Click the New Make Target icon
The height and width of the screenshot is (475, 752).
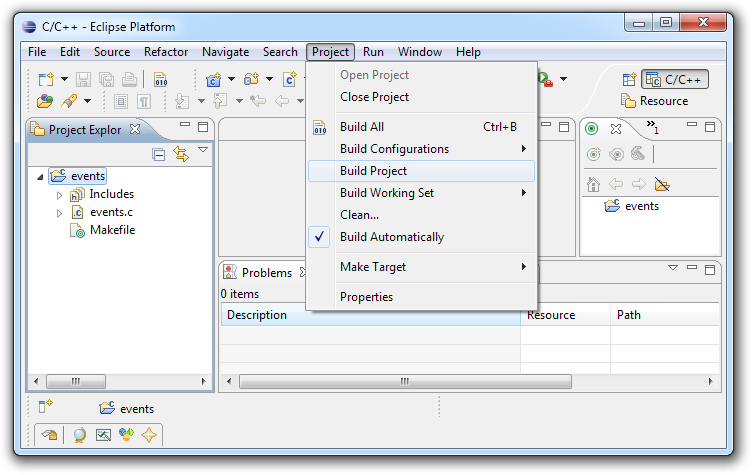point(594,154)
